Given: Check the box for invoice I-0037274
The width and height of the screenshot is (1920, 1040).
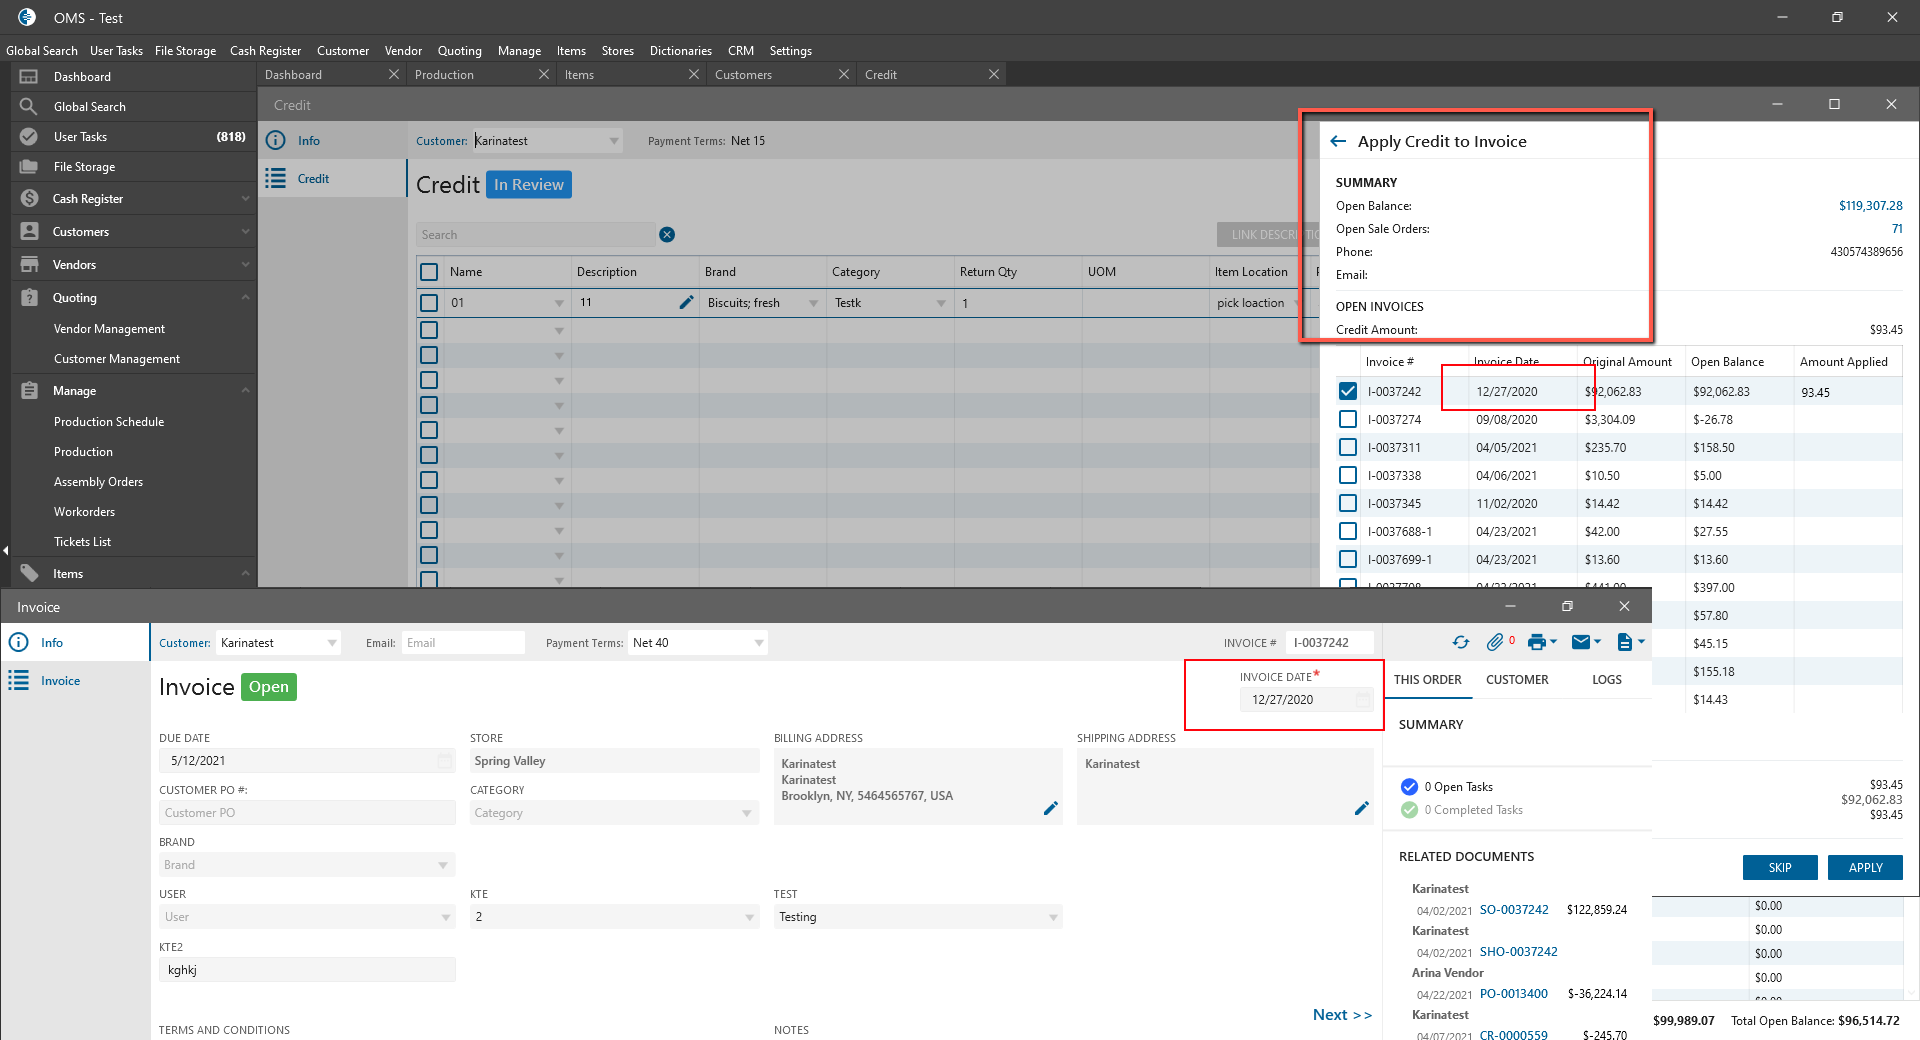Looking at the screenshot, I should [1348, 420].
